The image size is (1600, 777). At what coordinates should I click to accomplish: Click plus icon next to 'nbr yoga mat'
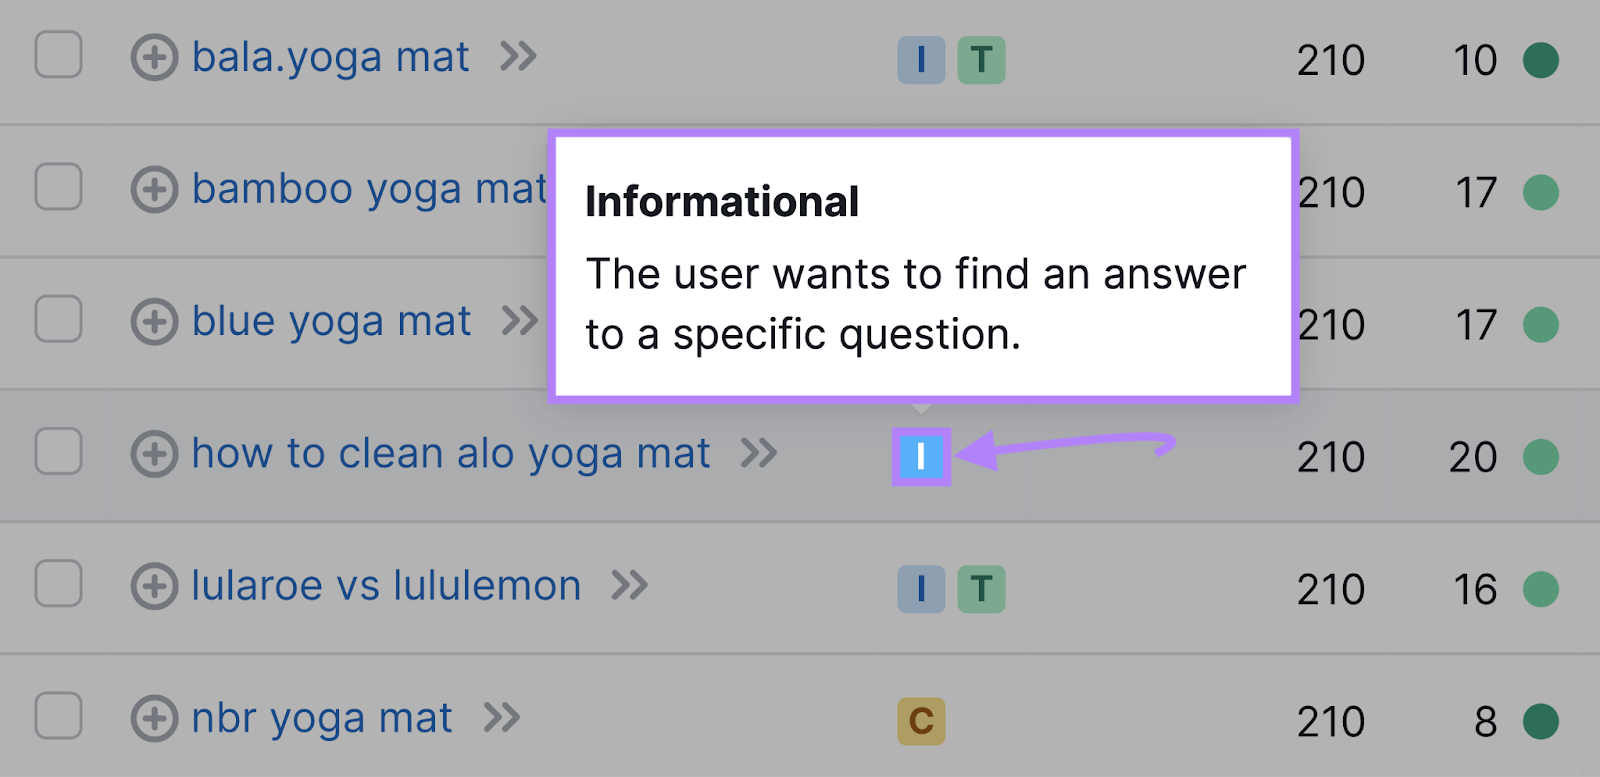coord(154,719)
